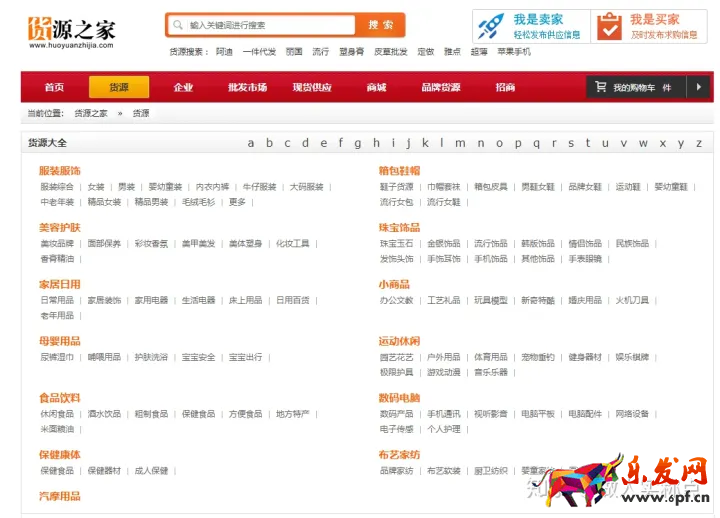
Task: Switch to the 批发市场 navigation tab
Action: 247,87
